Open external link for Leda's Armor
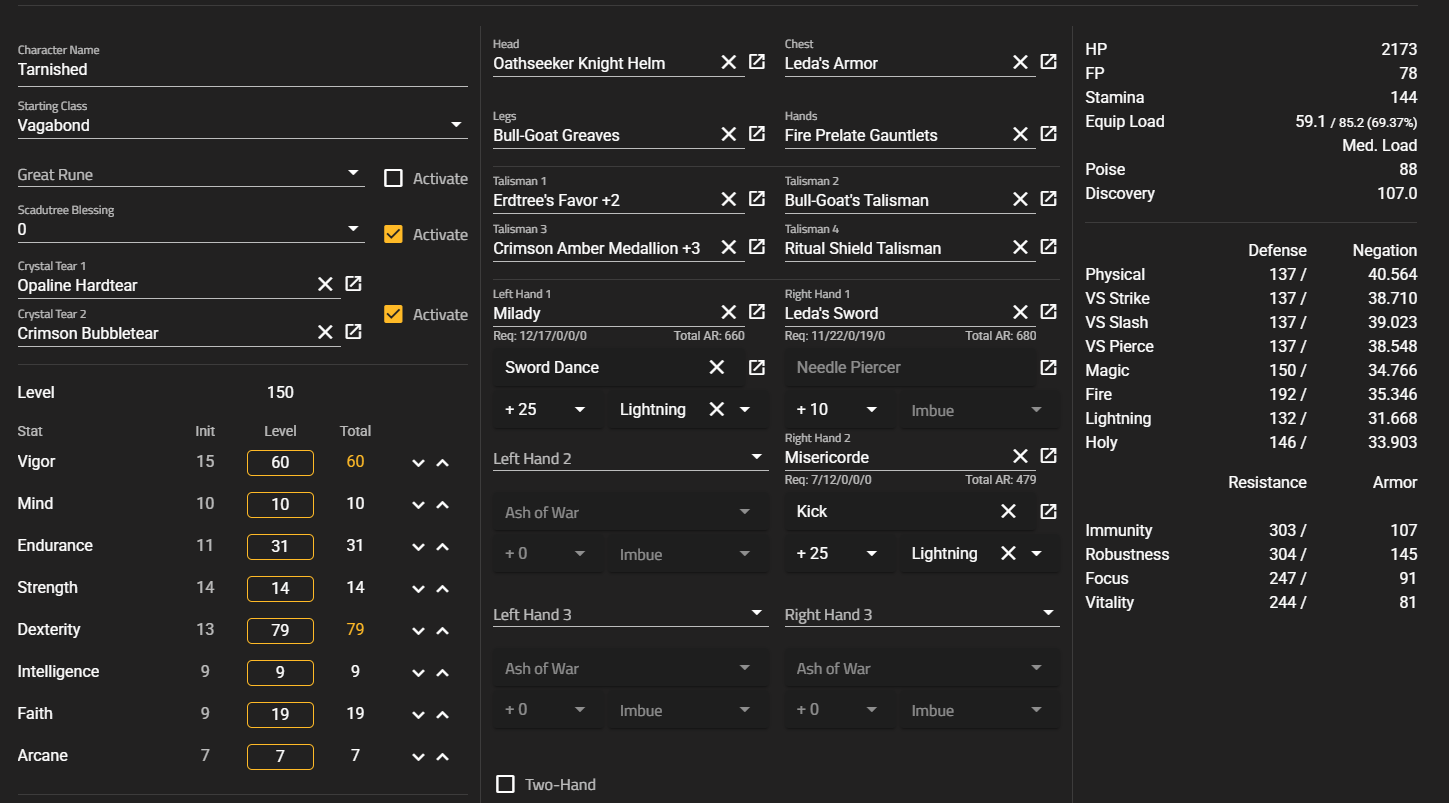Viewport: 1449px width, 803px height. click(x=1048, y=62)
